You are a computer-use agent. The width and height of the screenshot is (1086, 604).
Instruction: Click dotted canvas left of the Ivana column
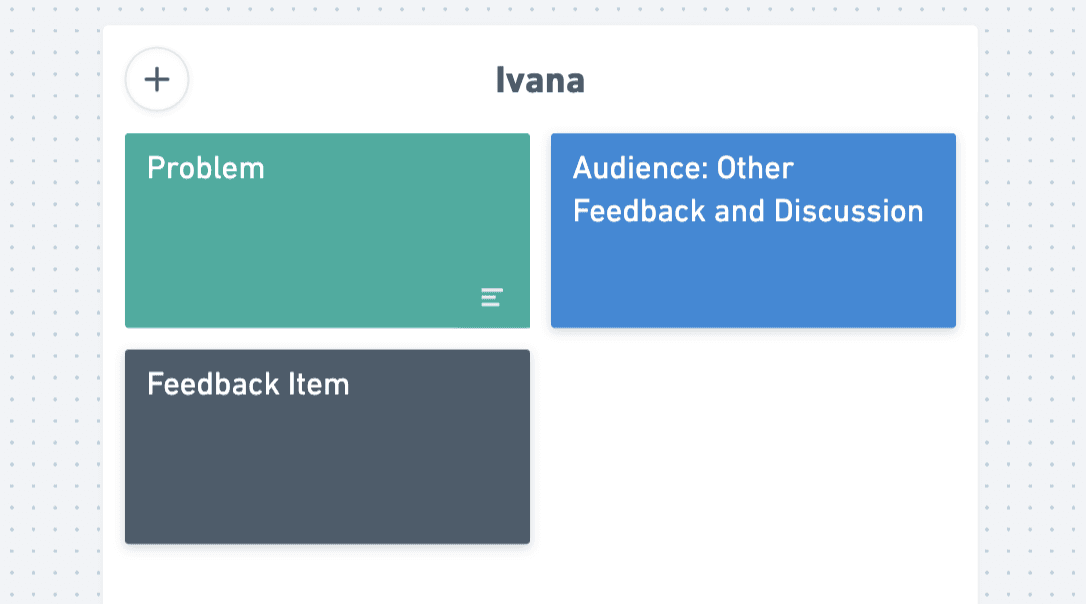[50, 300]
